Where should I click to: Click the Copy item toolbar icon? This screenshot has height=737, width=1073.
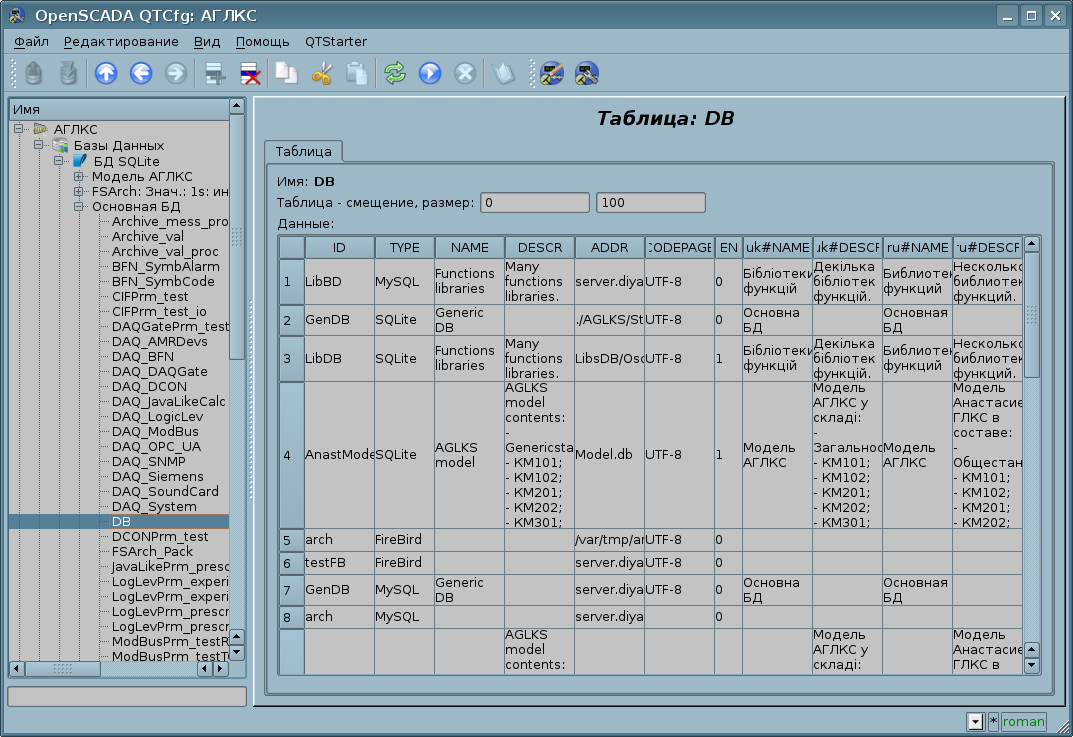[x=287, y=73]
